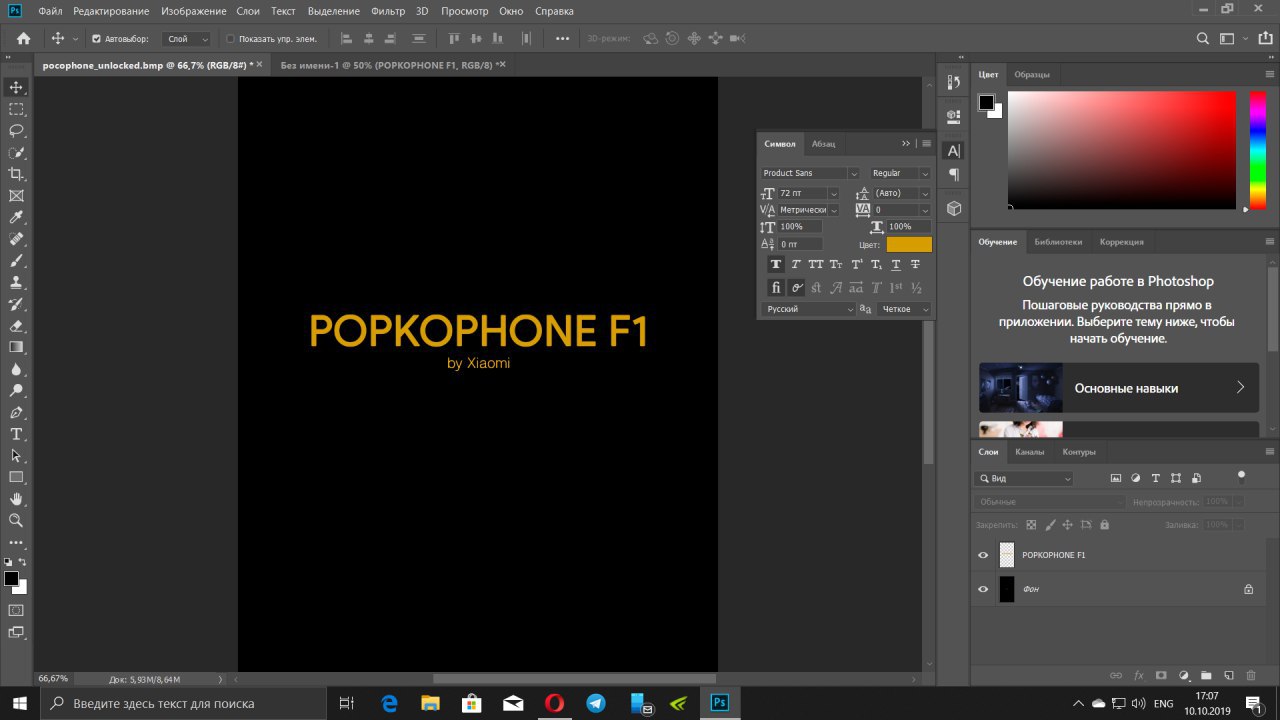Screen dimensions: 1280x720
Task: Select the Blur tool
Action: pos(16,369)
